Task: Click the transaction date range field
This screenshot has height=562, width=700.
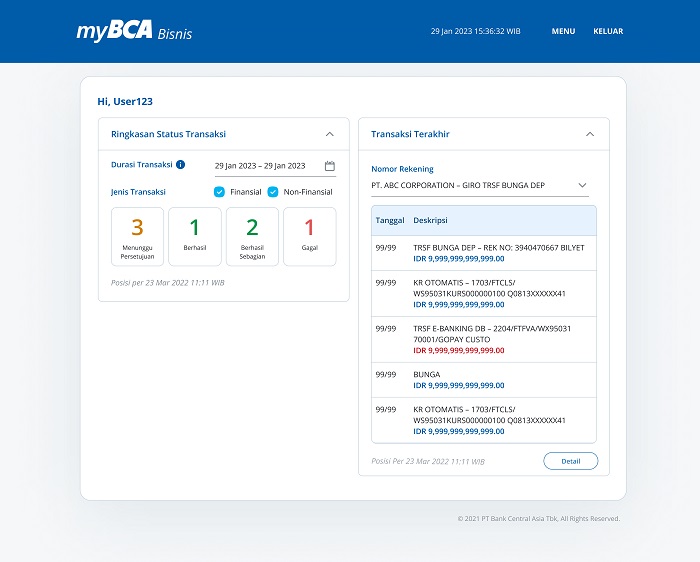Action: [x=262, y=166]
